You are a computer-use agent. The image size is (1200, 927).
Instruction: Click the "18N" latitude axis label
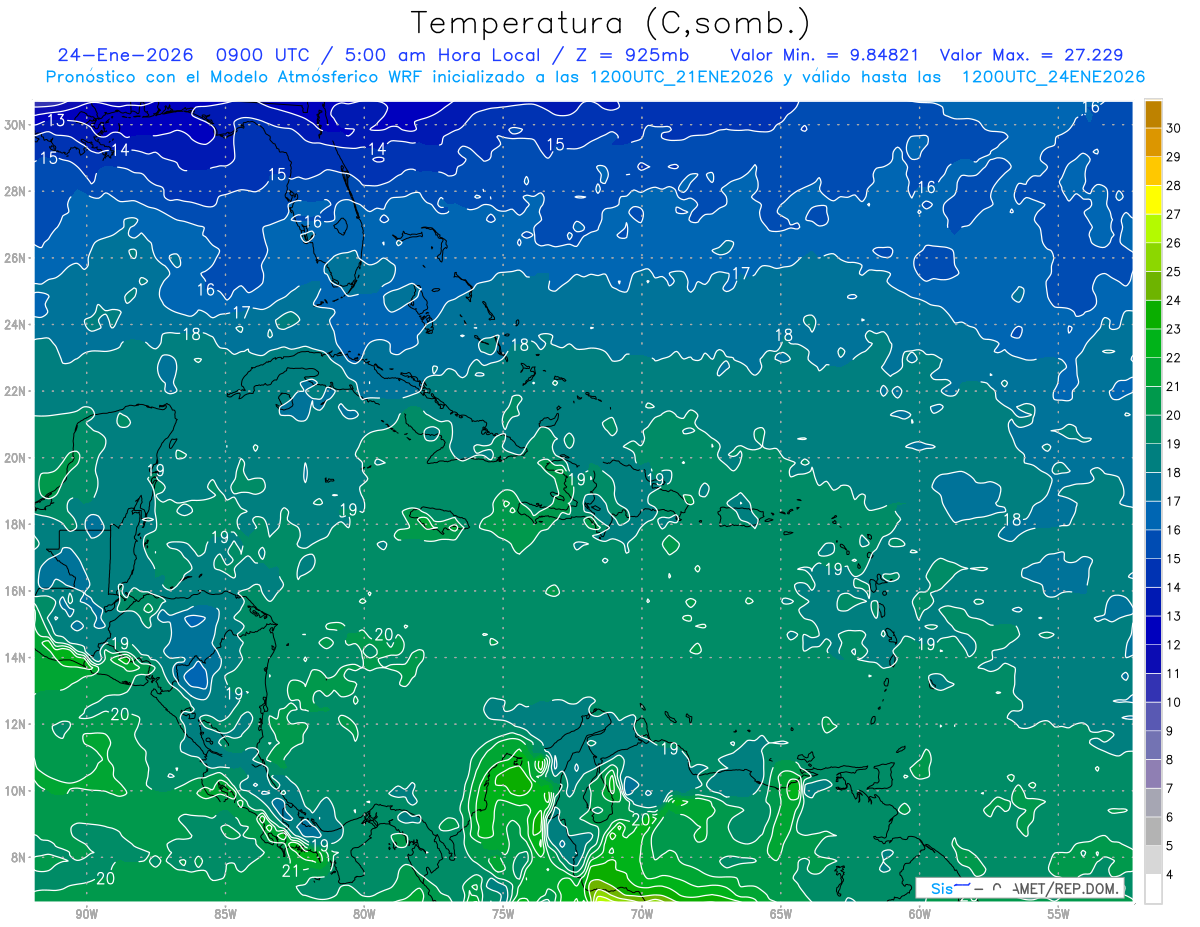pyautogui.click(x=16, y=524)
